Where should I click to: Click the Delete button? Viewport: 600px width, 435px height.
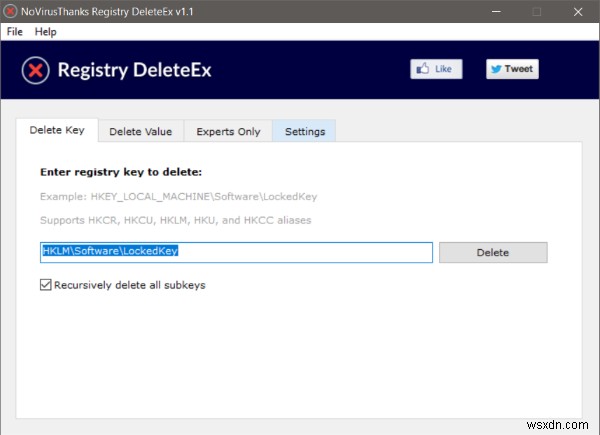coord(493,253)
